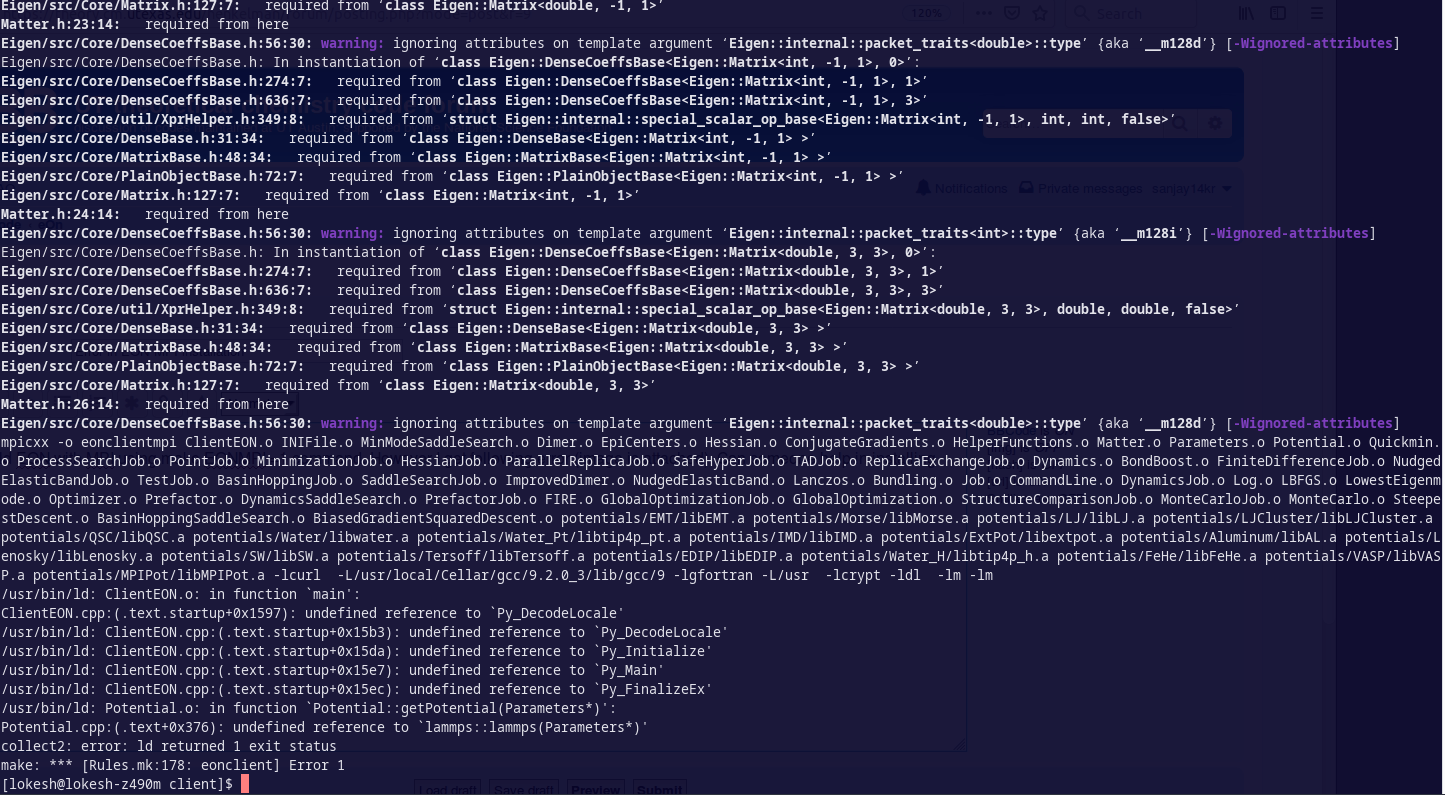Viewport: 1445px width, 795px height.
Task: Click the 'Eigen::Matrix<double, 3, 3>, double, double, false' line
Action: point(621,309)
